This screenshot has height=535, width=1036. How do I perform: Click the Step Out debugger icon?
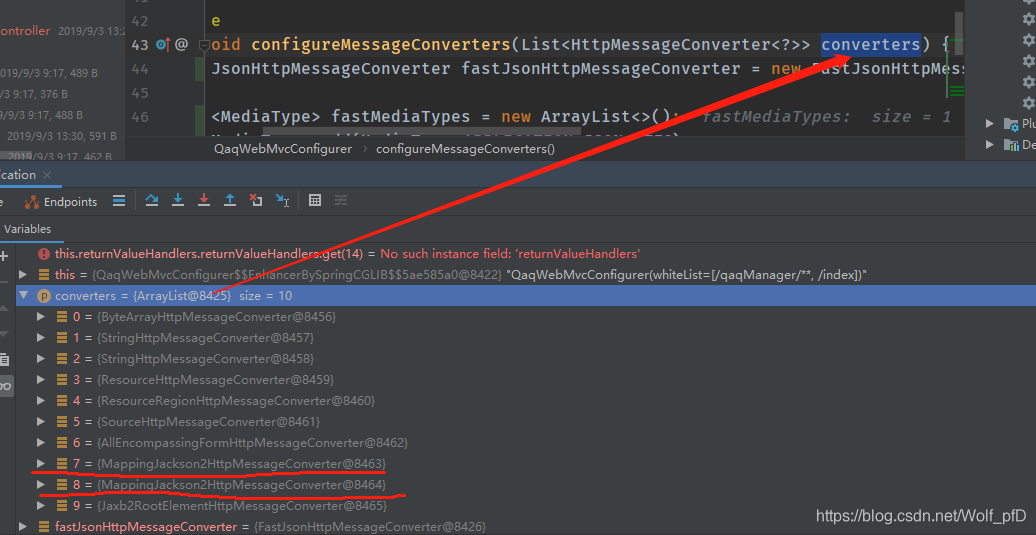[x=229, y=200]
